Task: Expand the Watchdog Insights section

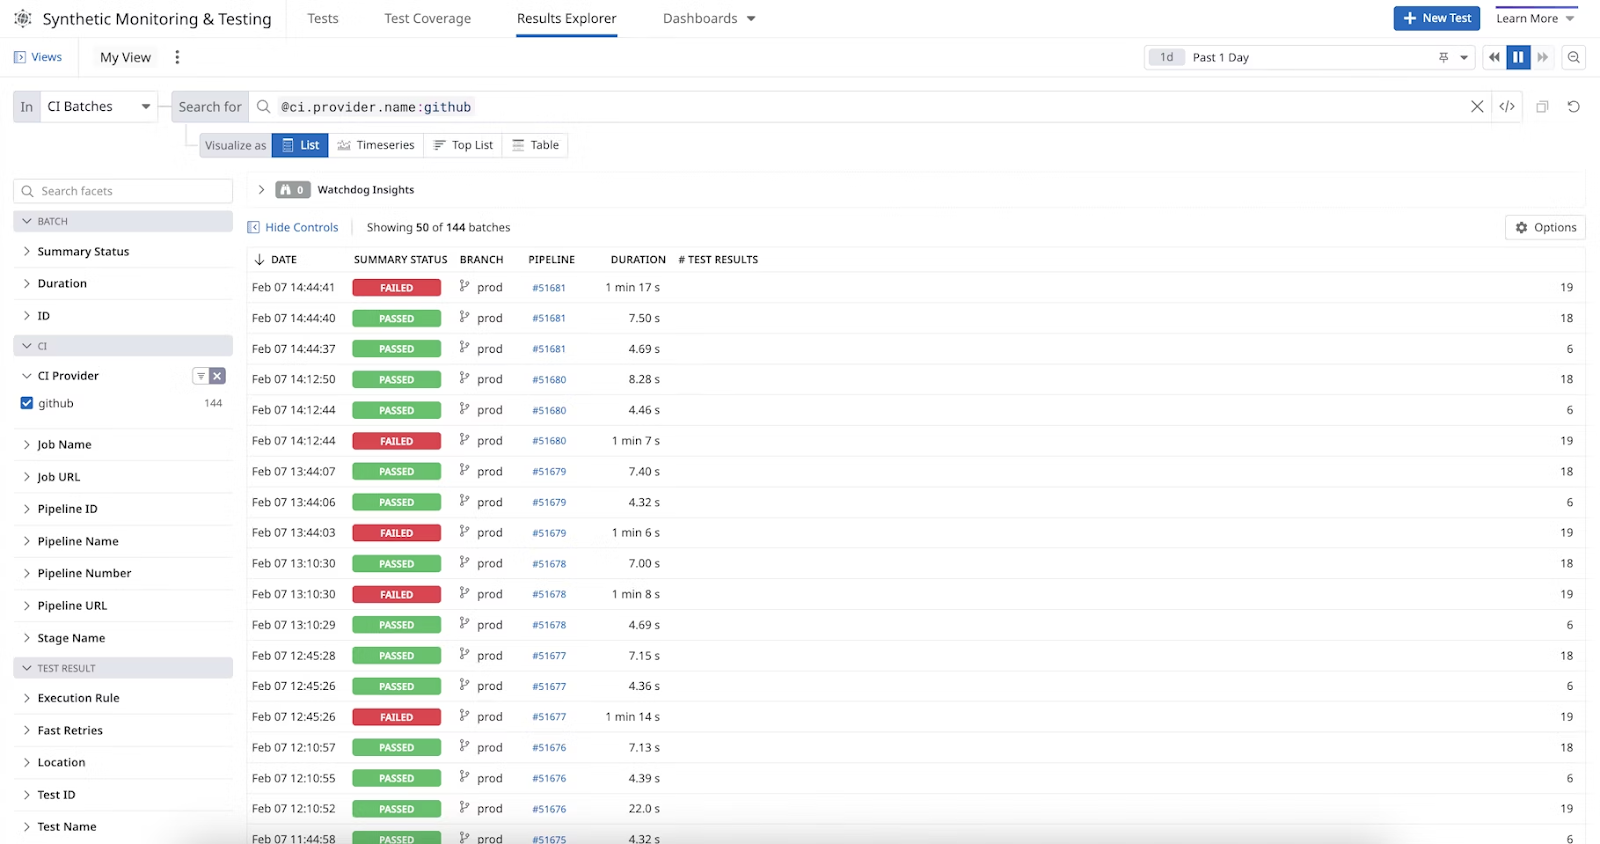Action: [x=261, y=190]
